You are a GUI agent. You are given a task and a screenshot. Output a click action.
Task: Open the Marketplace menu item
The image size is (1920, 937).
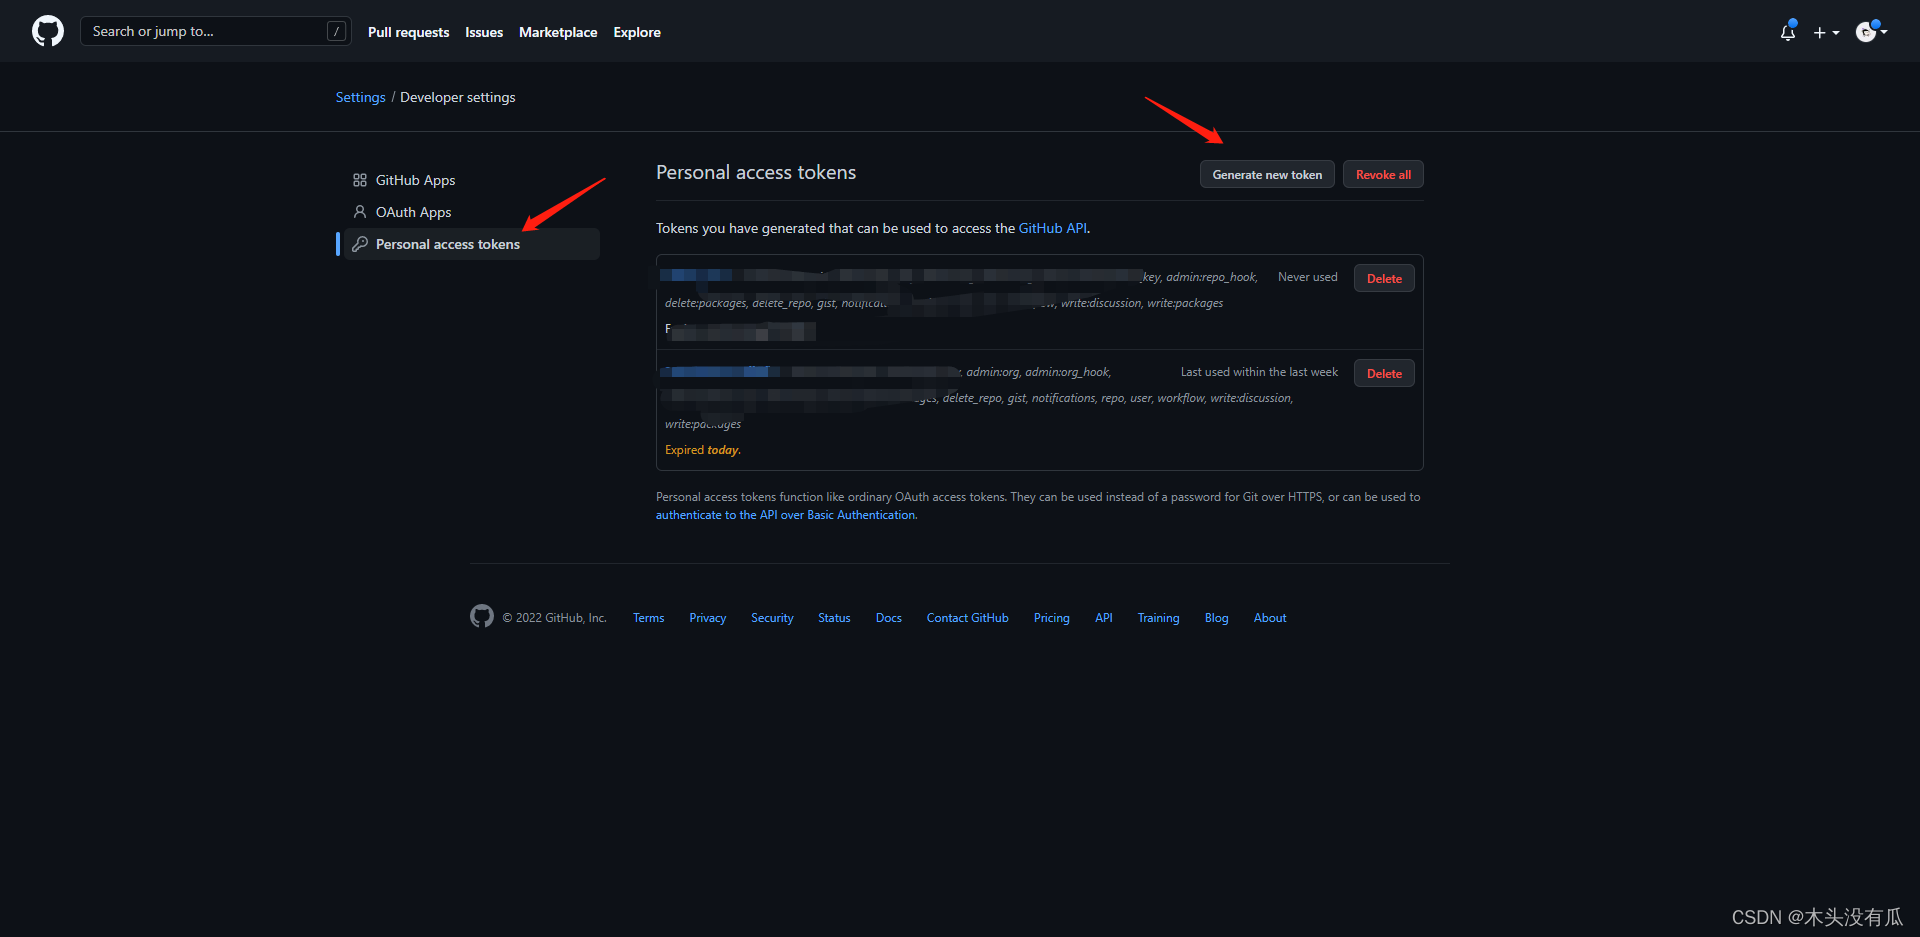pos(558,31)
